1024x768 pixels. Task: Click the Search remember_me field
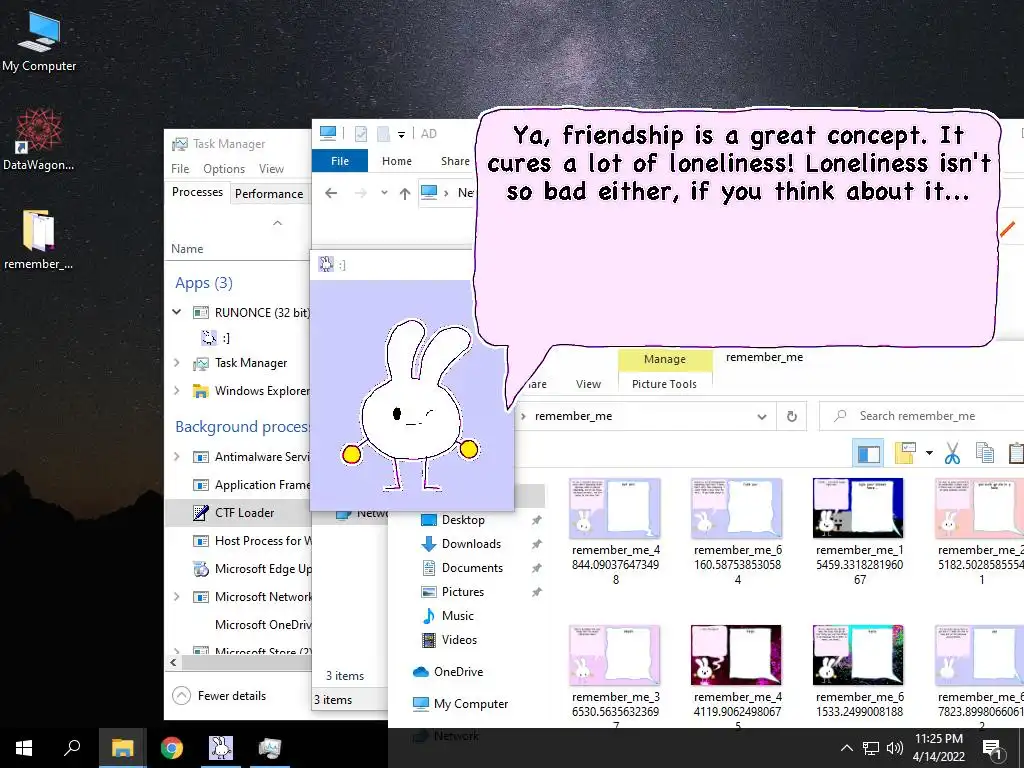point(921,416)
